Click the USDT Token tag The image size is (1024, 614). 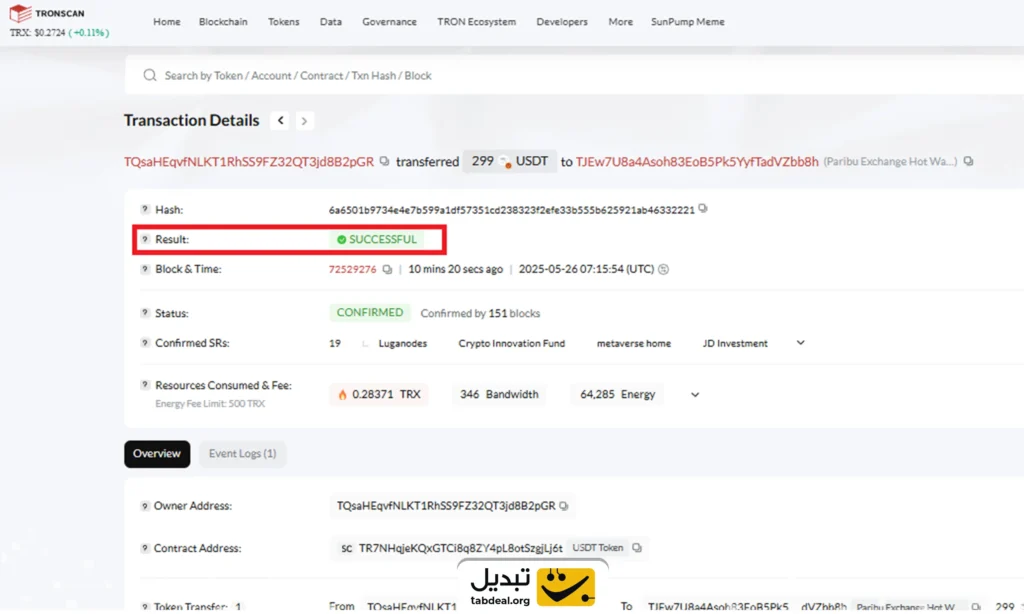[598, 548]
